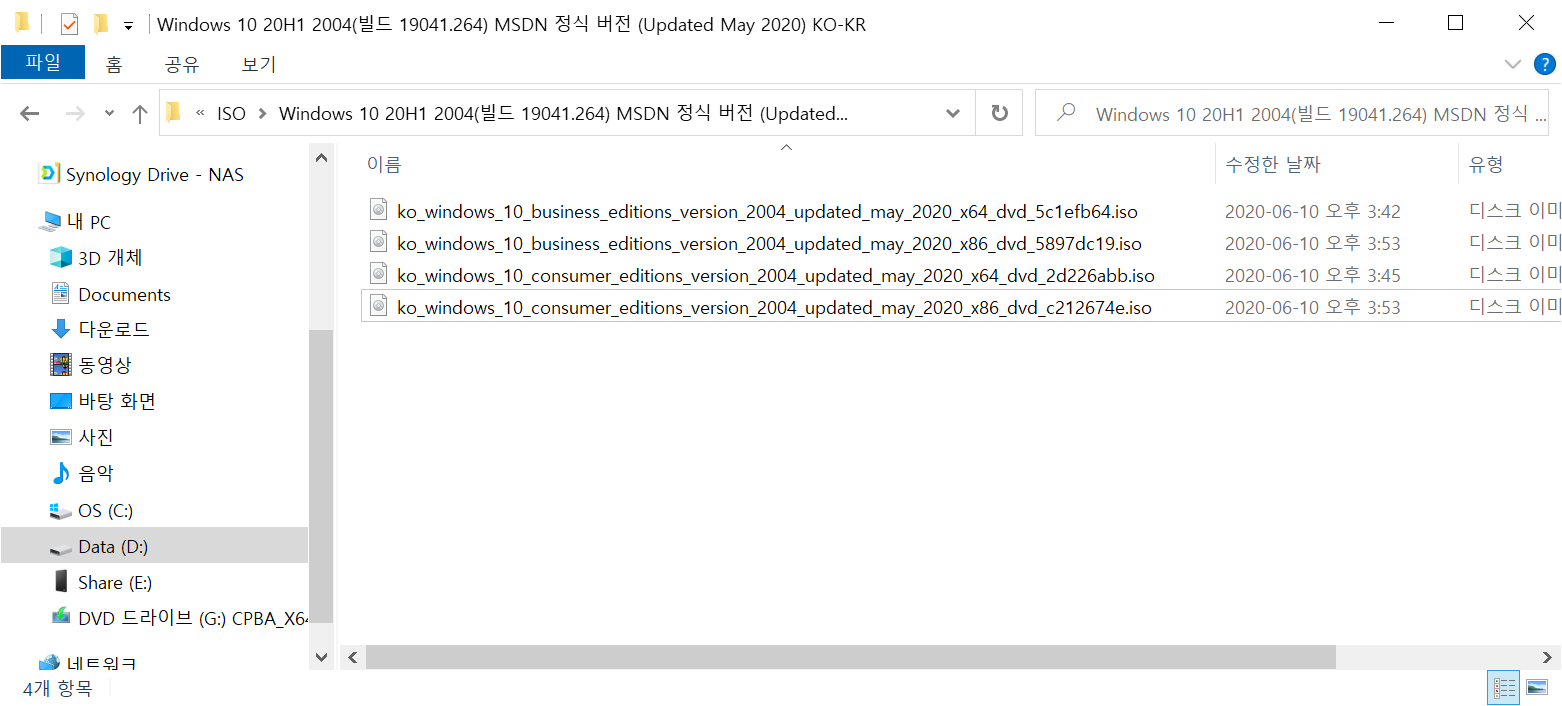1562x706 pixels.
Task: Go up one folder level
Action: 140,113
